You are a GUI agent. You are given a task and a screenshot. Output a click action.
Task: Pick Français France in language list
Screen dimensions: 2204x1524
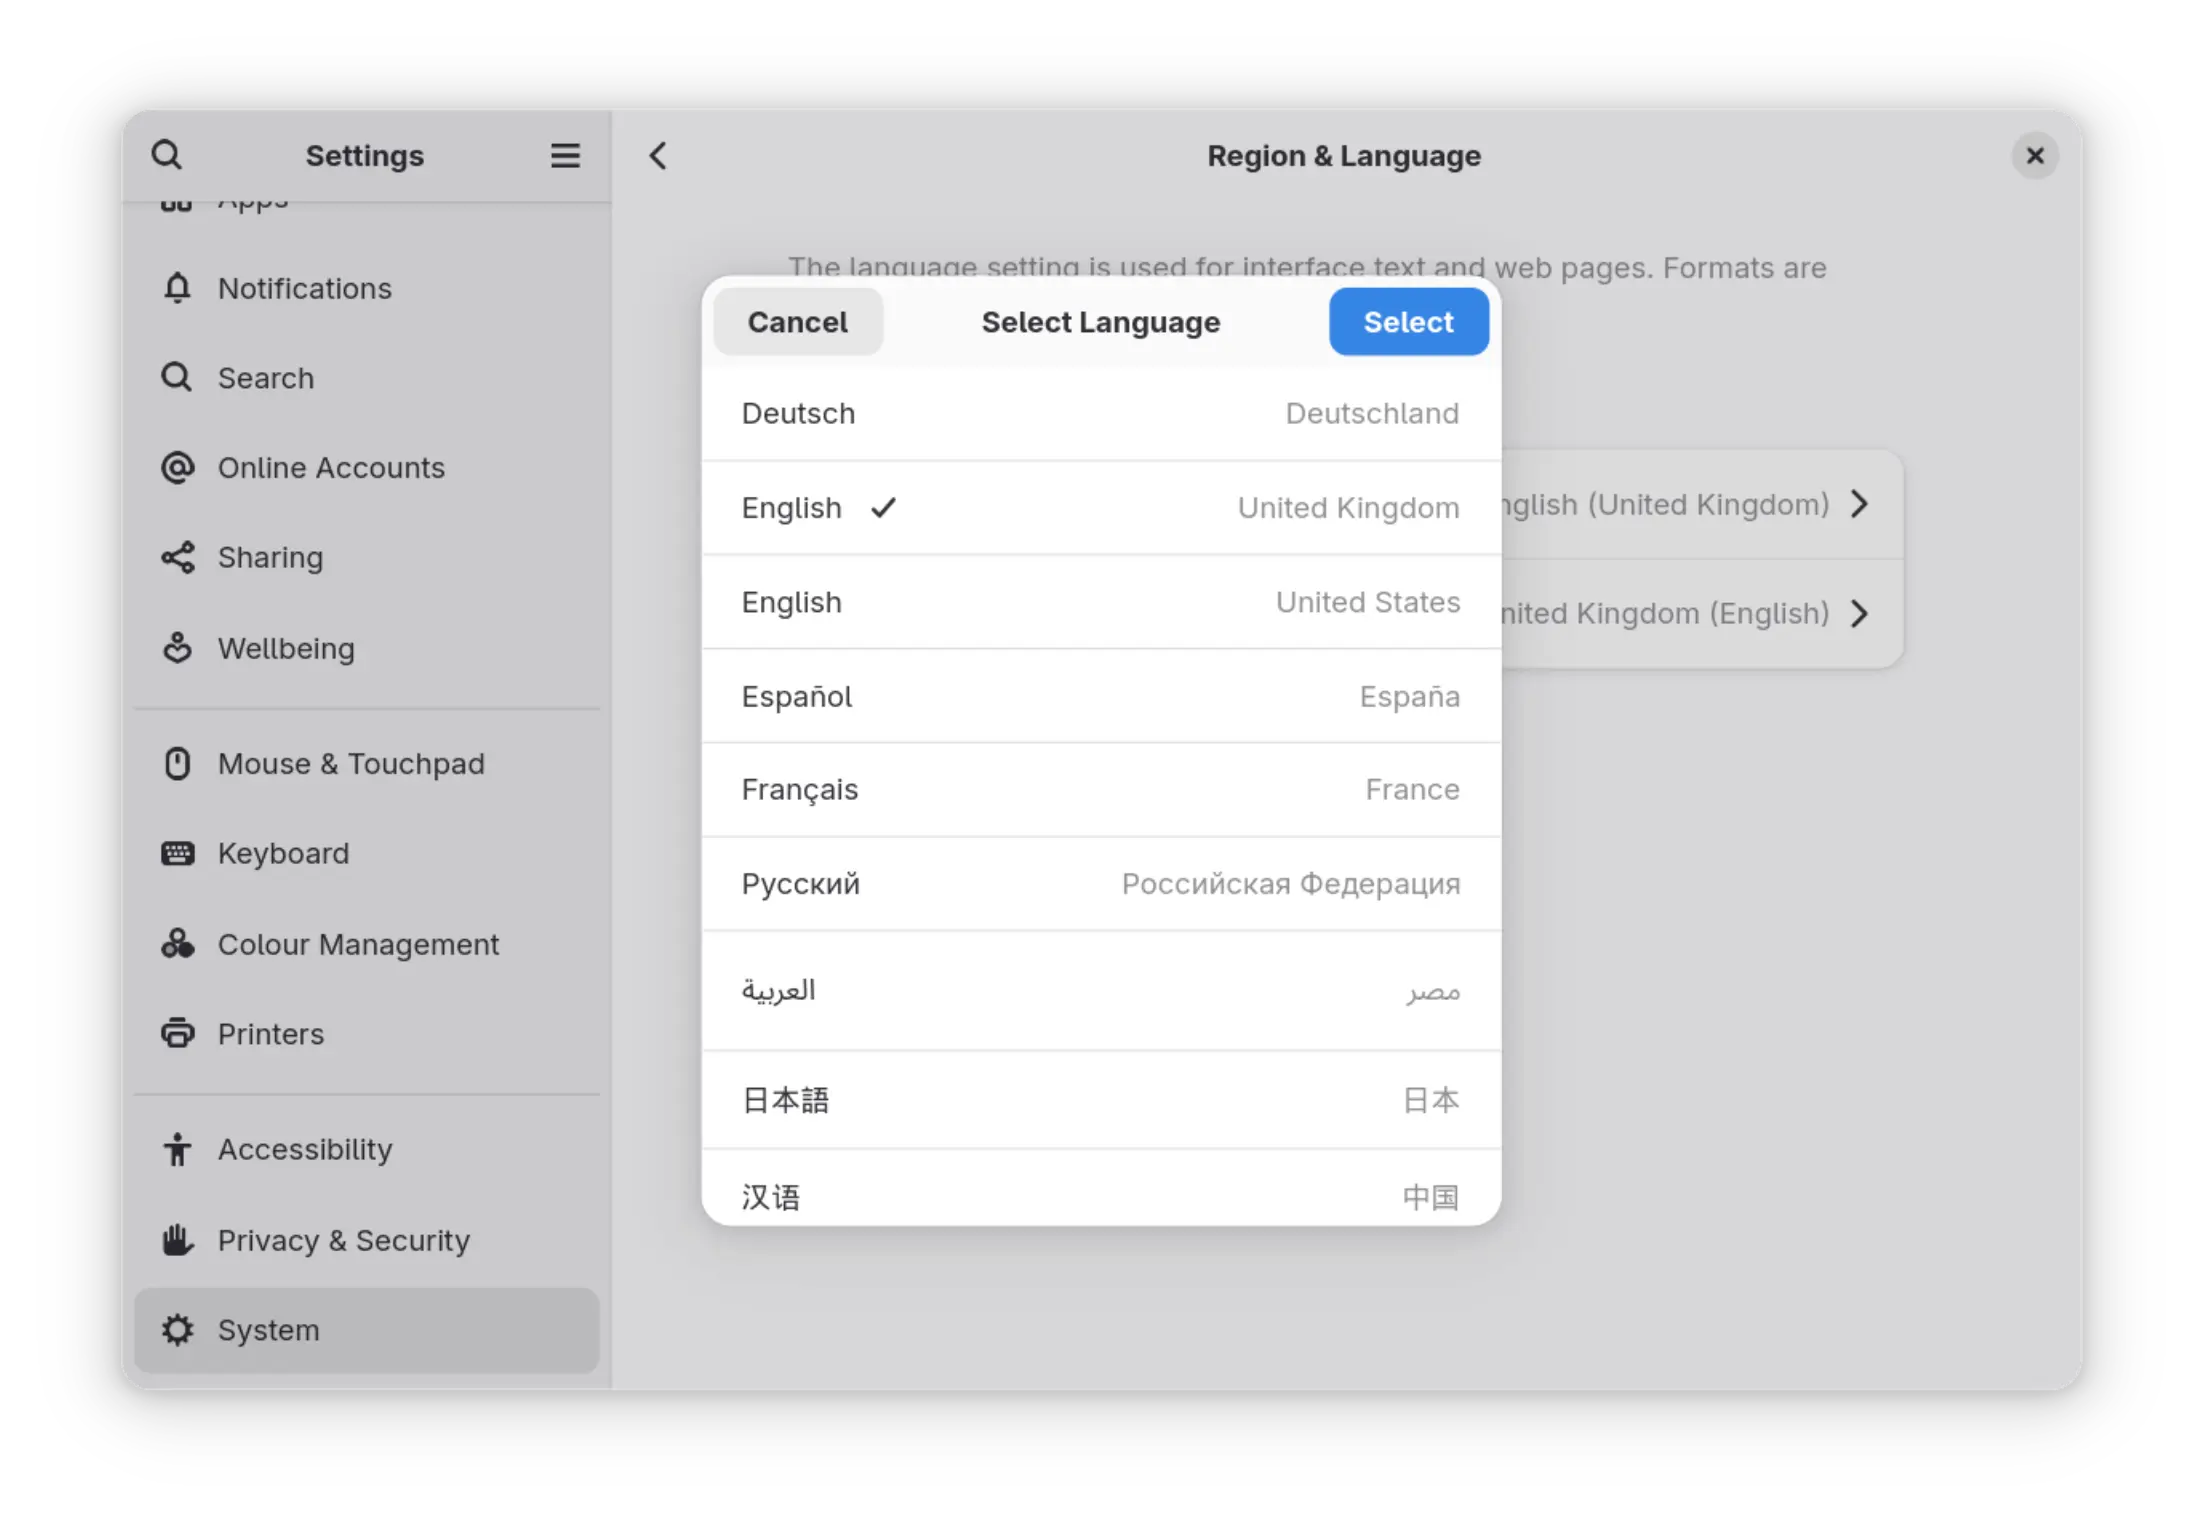(1100, 790)
